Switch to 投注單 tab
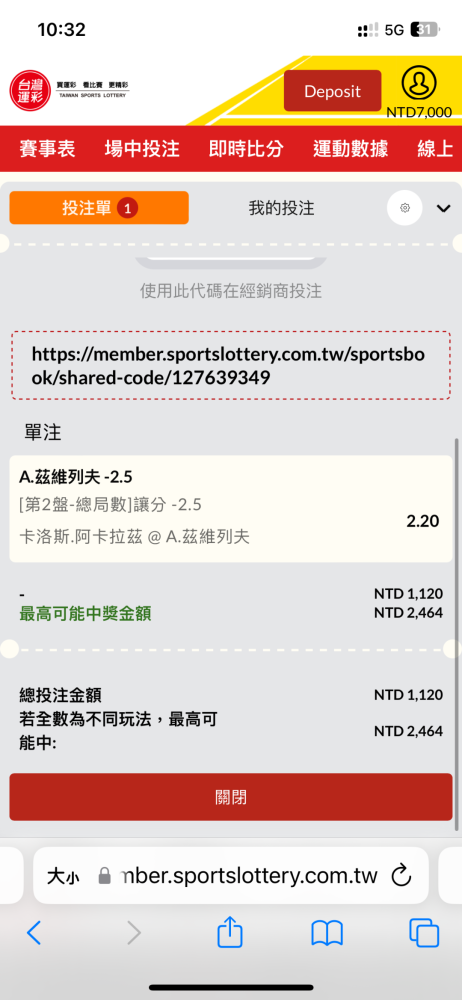This screenshot has width=462, height=1000. pos(99,207)
